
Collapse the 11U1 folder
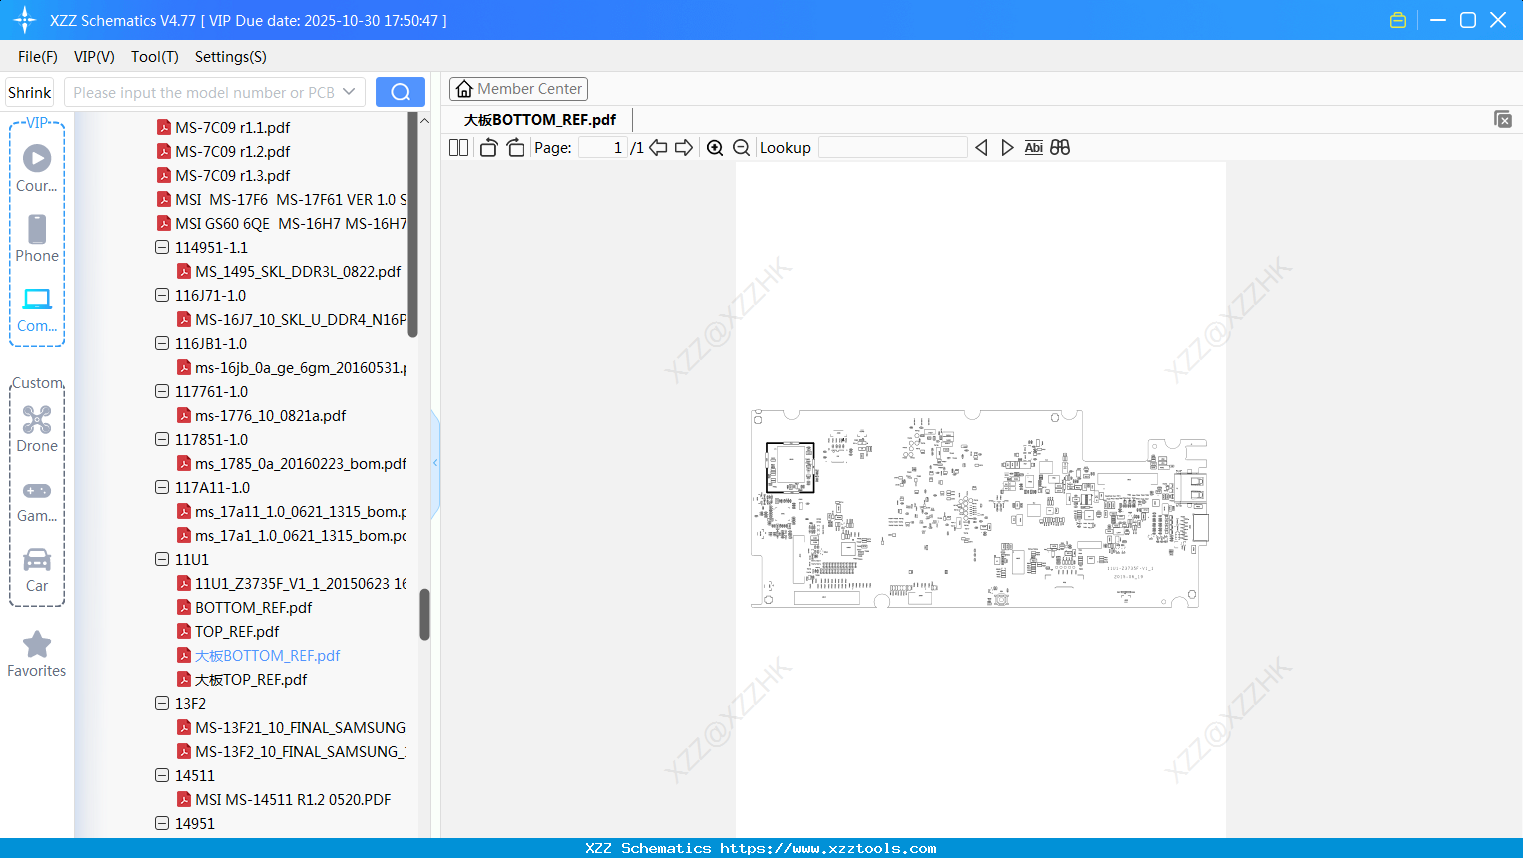point(162,559)
